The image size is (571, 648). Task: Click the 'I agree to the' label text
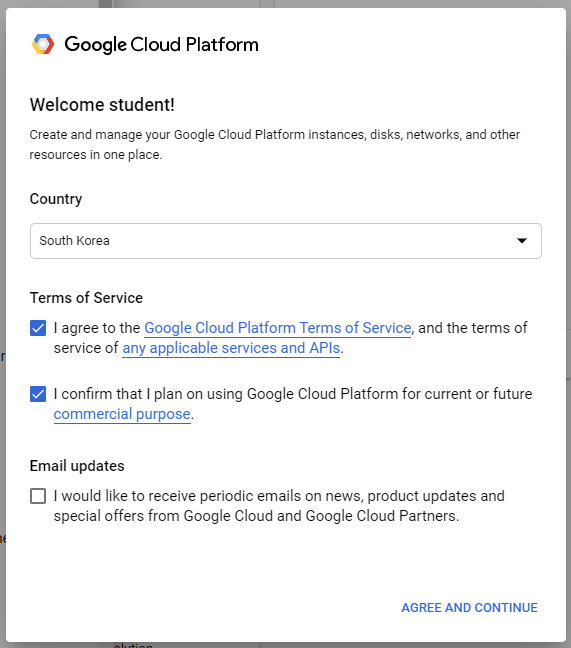coord(97,328)
